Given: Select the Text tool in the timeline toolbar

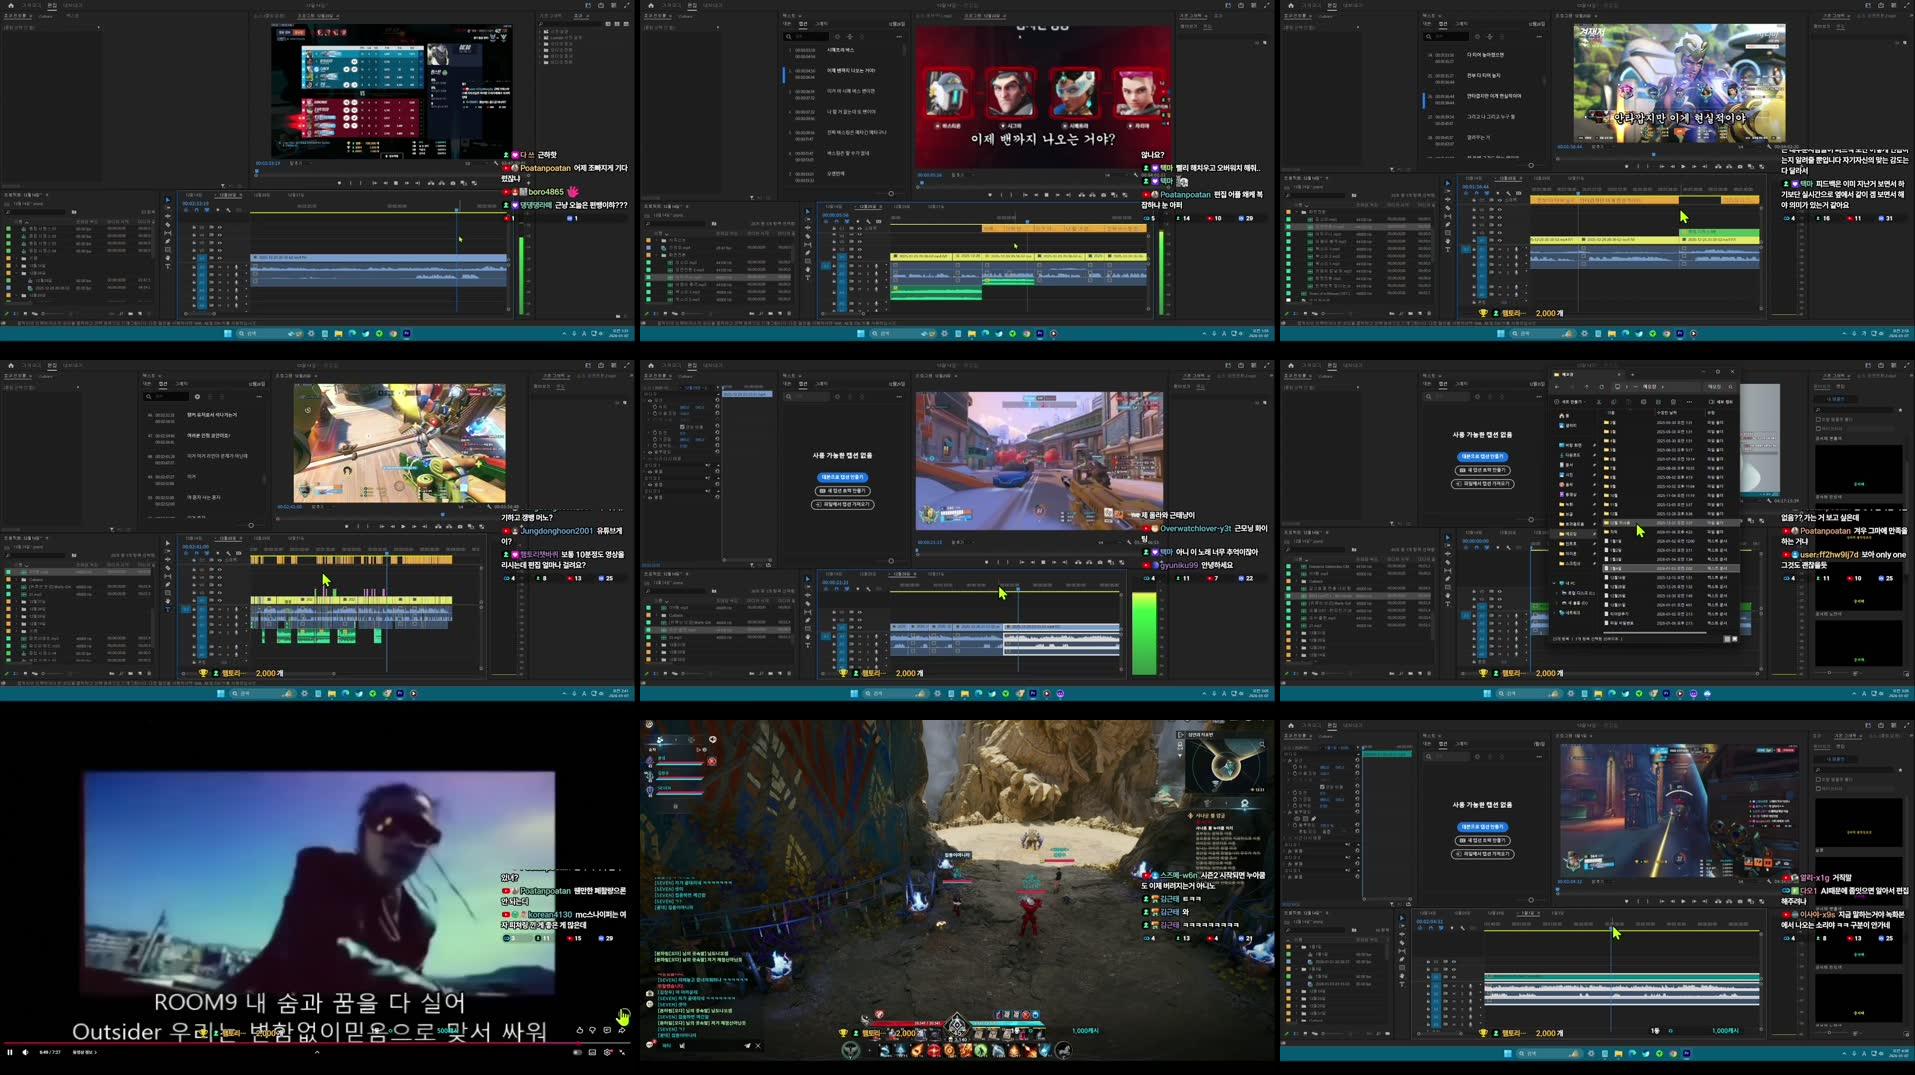Looking at the screenshot, I should pyautogui.click(x=808, y=644).
